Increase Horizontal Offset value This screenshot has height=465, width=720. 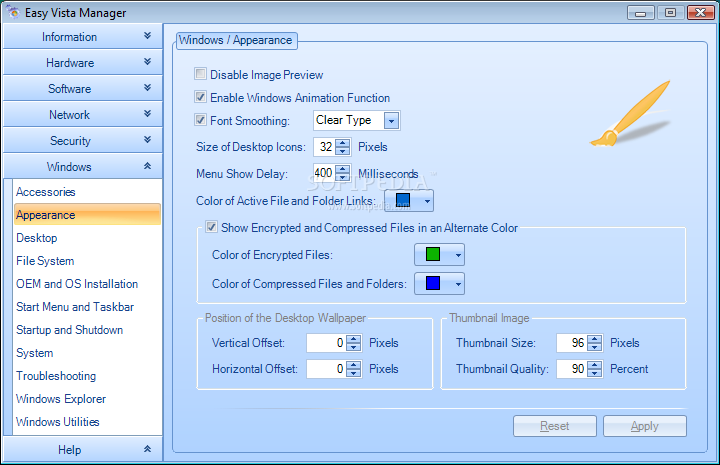pyautogui.click(x=354, y=365)
